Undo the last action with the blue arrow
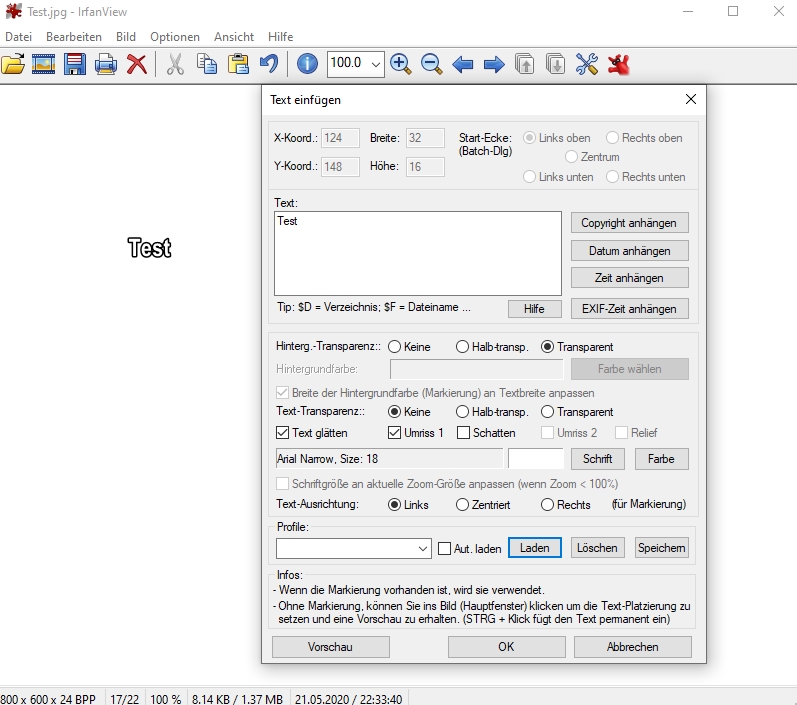The width and height of the screenshot is (797, 705). coord(269,65)
